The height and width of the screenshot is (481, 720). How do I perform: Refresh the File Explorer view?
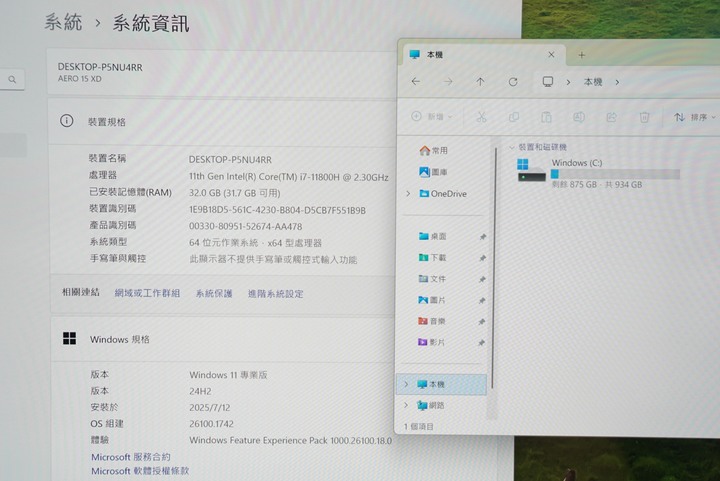click(x=513, y=82)
